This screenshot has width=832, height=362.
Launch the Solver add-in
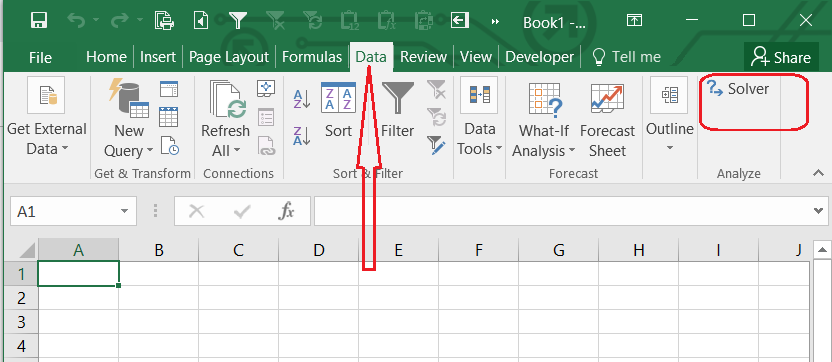click(x=739, y=89)
